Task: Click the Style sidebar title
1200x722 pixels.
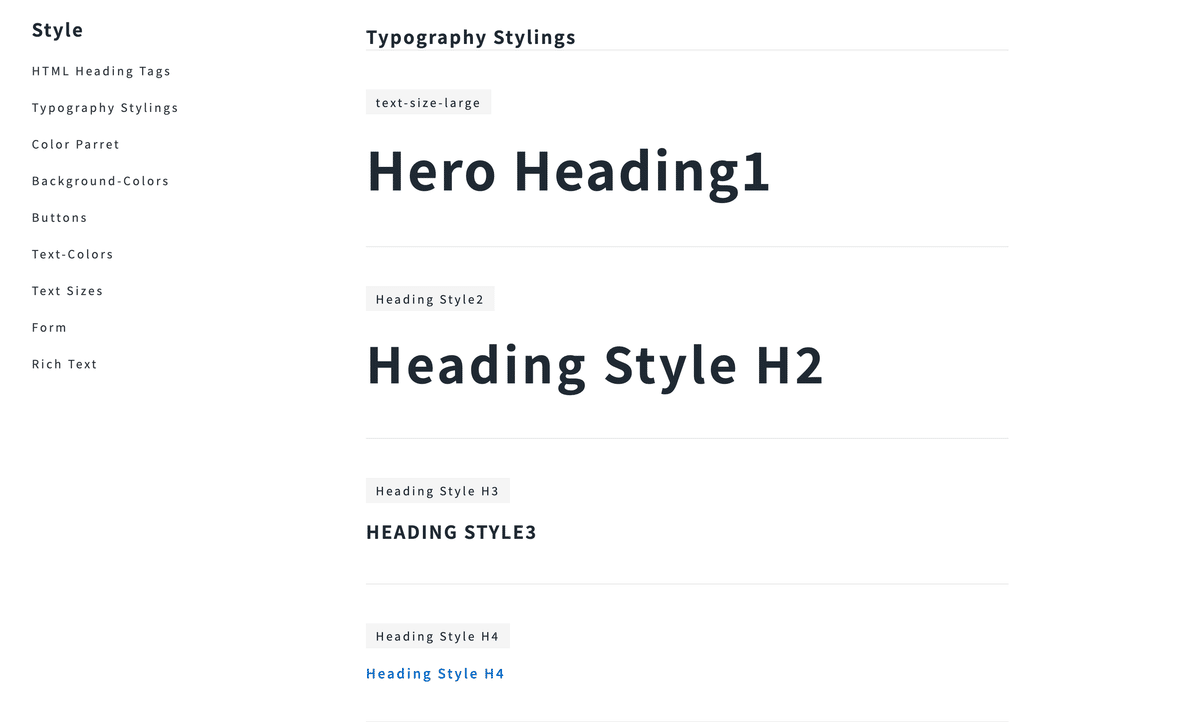Action: point(57,30)
